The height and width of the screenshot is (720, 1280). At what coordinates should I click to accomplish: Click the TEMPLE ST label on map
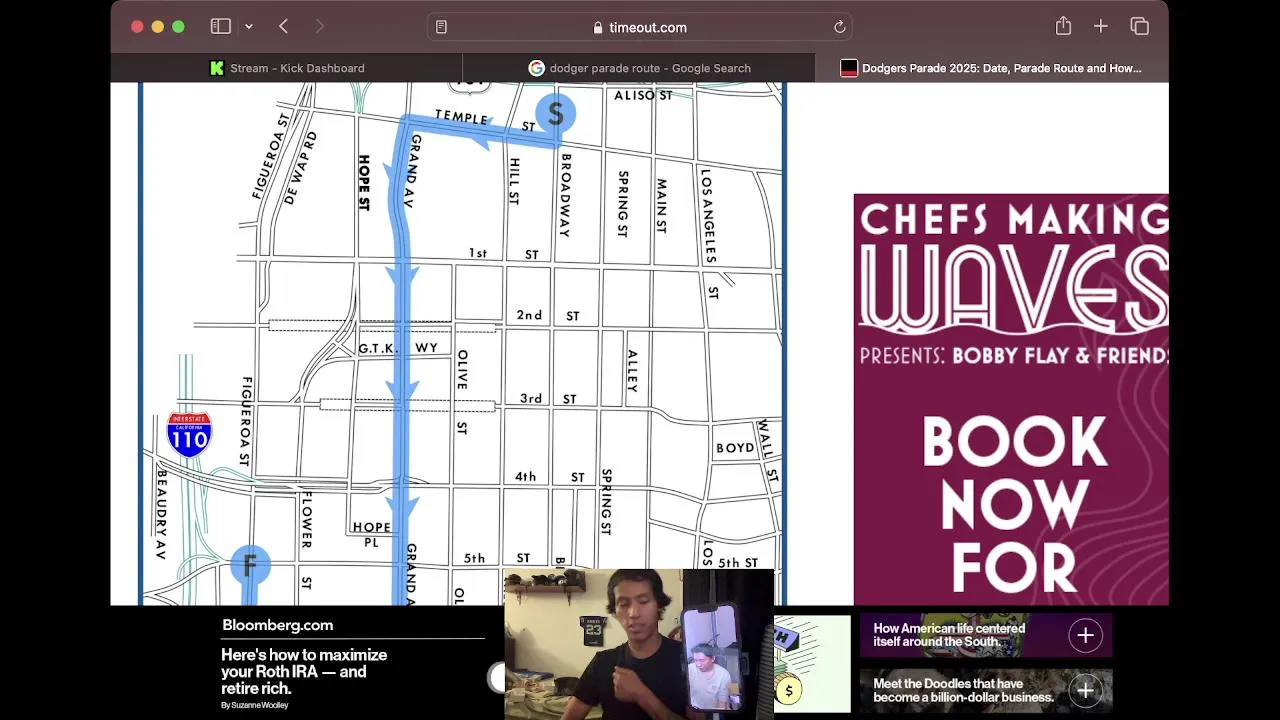[x=486, y=120]
